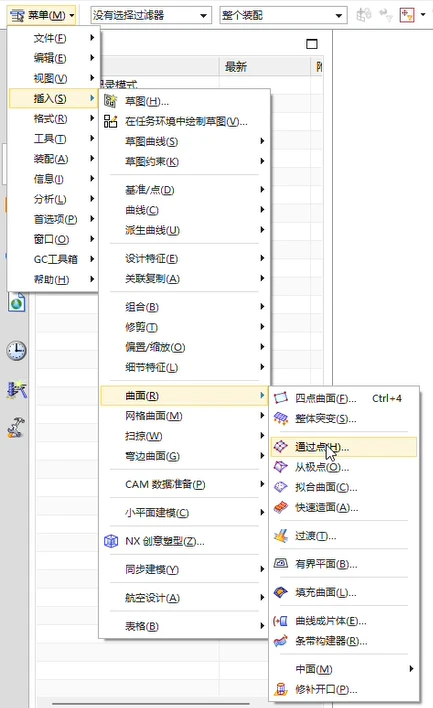433x708 pixels.
Task: Expand the 首选项(P) submenu
Action: click(x=54, y=219)
